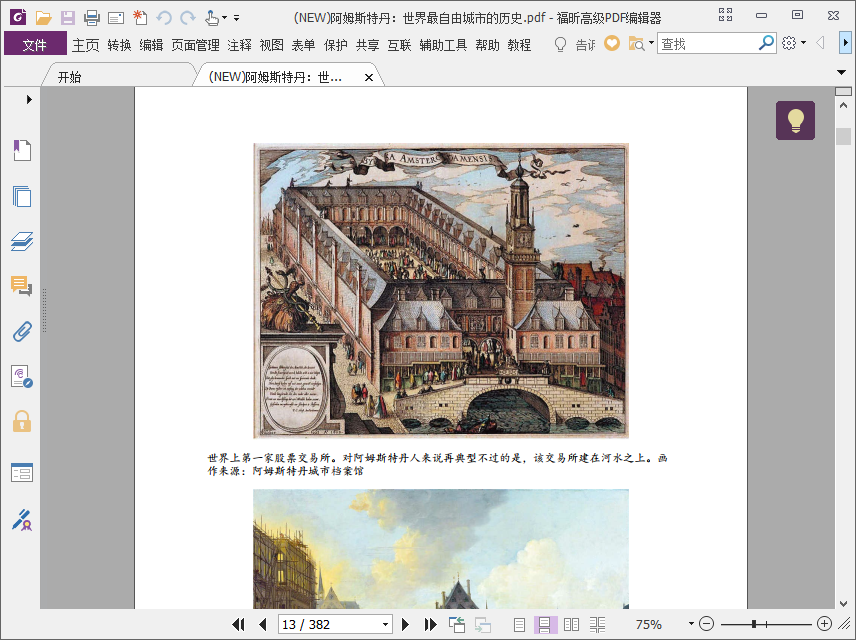Click the email document icon

pos(116,19)
